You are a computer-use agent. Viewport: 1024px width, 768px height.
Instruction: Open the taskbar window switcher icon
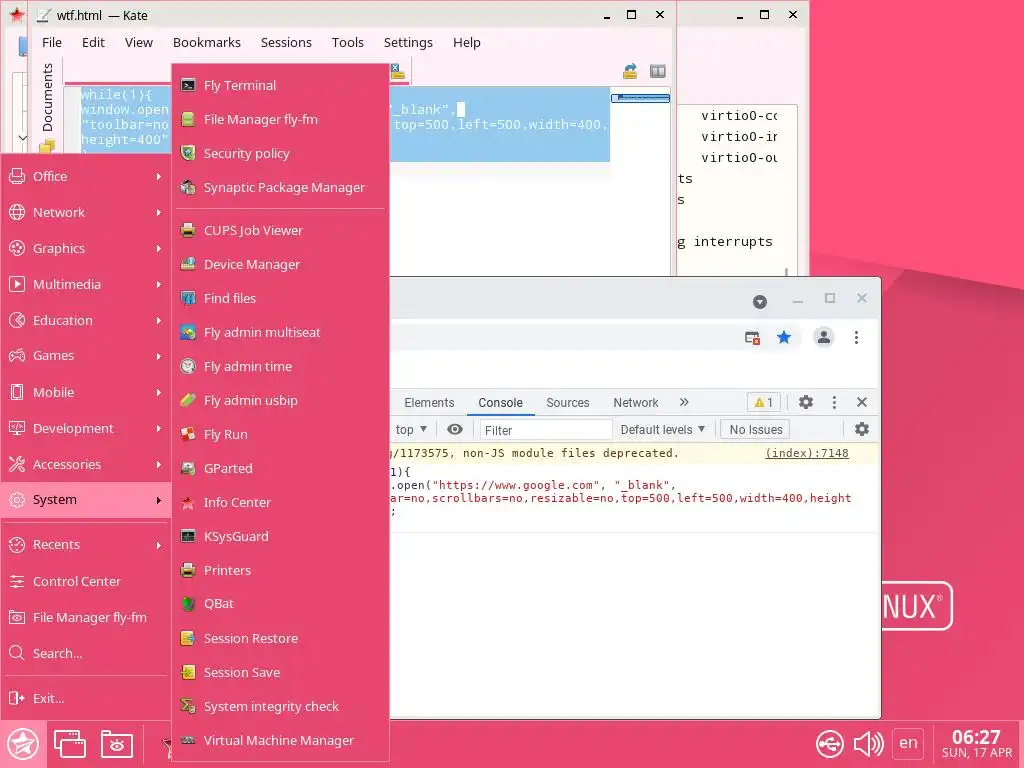[x=70, y=744]
